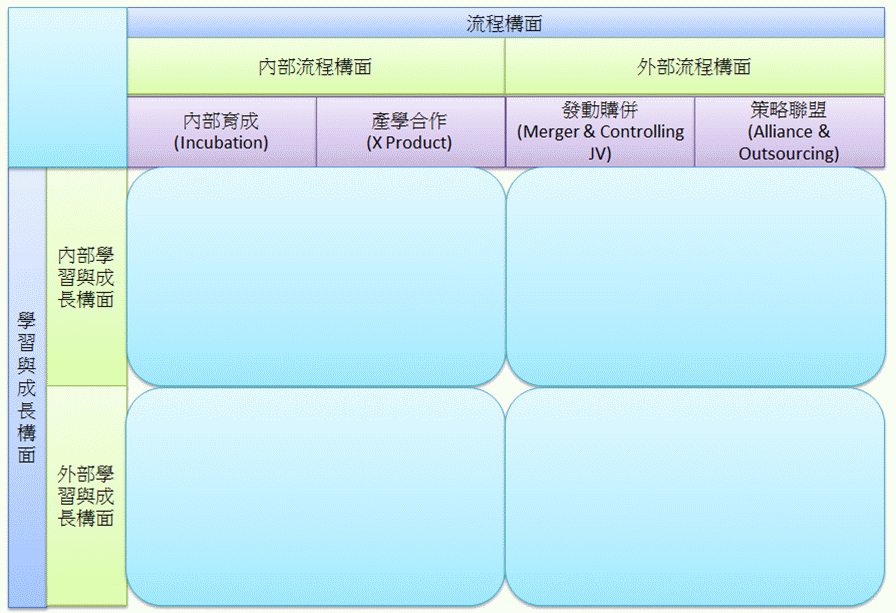Select the 外部學習與成長構面 row label
The height and width of the screenshot is (613, 896).
click(86, 496)
